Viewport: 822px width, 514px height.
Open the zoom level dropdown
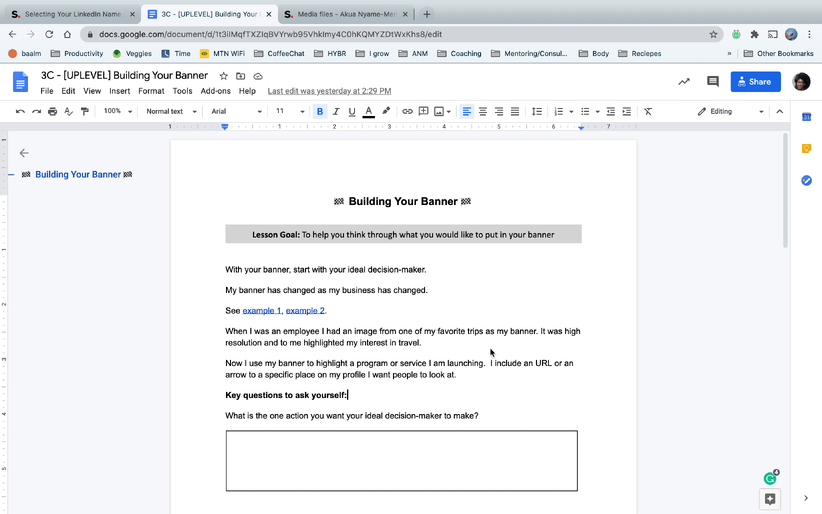[x=117, y=111]
